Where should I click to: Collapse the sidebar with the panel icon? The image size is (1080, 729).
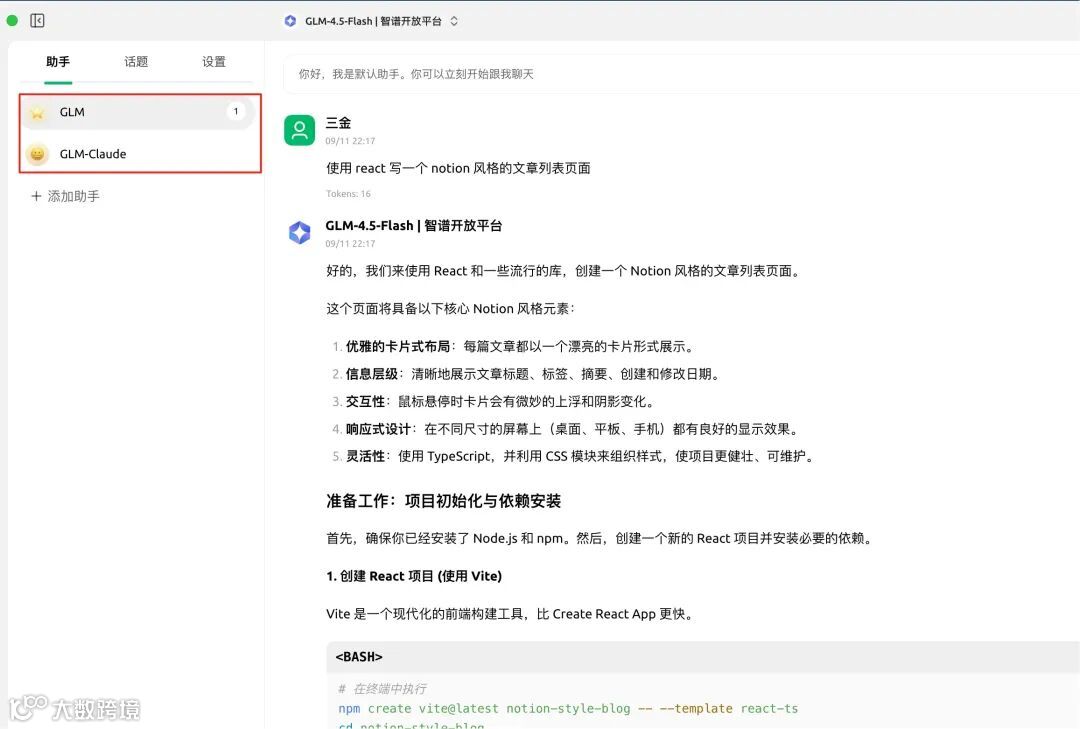point(37,21)
